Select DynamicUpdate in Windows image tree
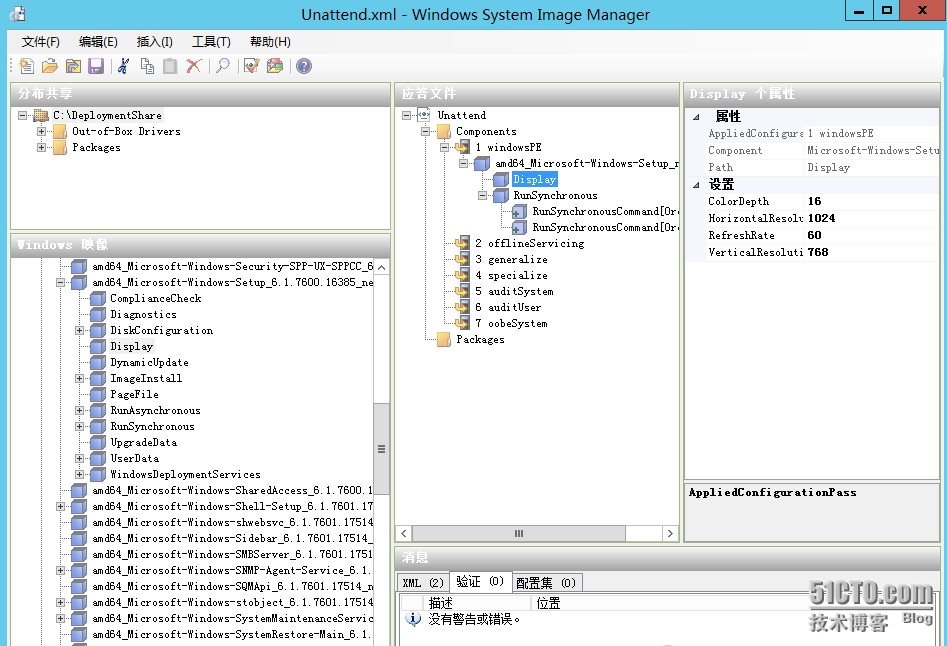Screen dimensions: 947x646 coord(149,362)
